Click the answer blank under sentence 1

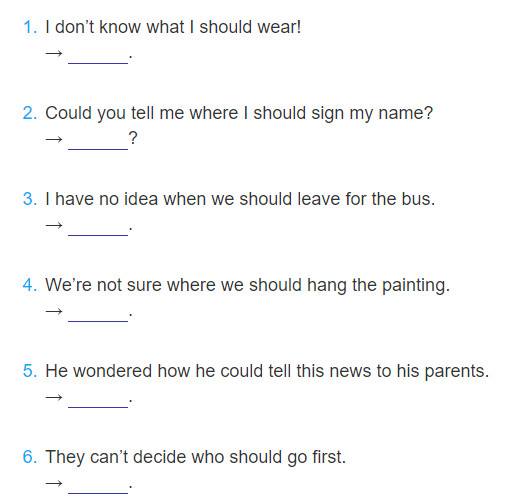[98, 58]
